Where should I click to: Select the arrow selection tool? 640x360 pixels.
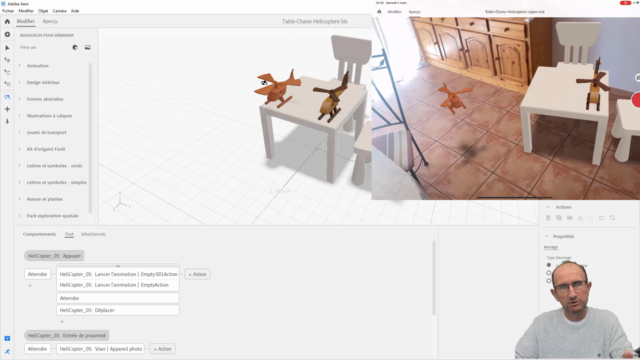7,48
